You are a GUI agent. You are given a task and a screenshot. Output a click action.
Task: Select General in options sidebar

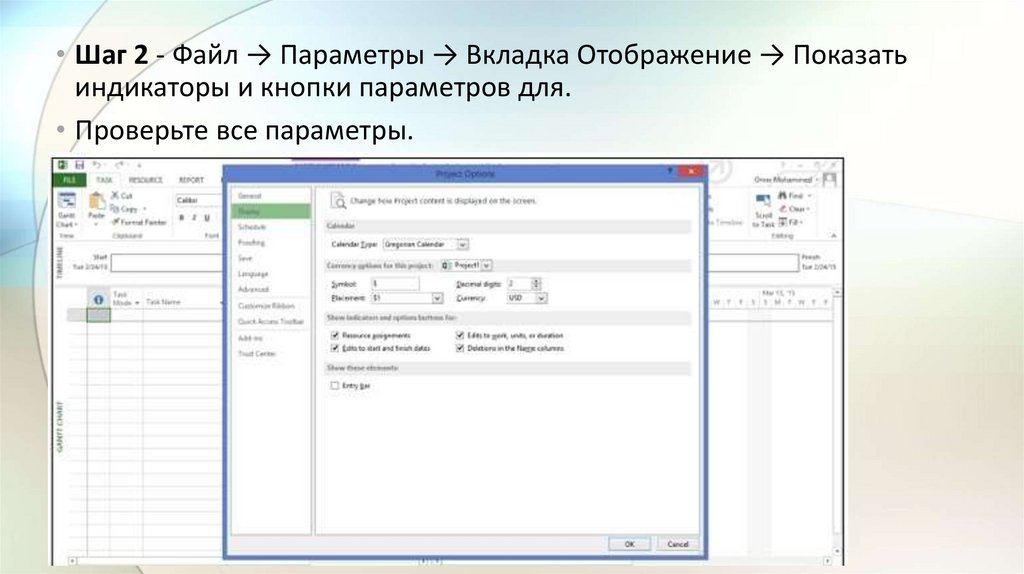(270, 196)
